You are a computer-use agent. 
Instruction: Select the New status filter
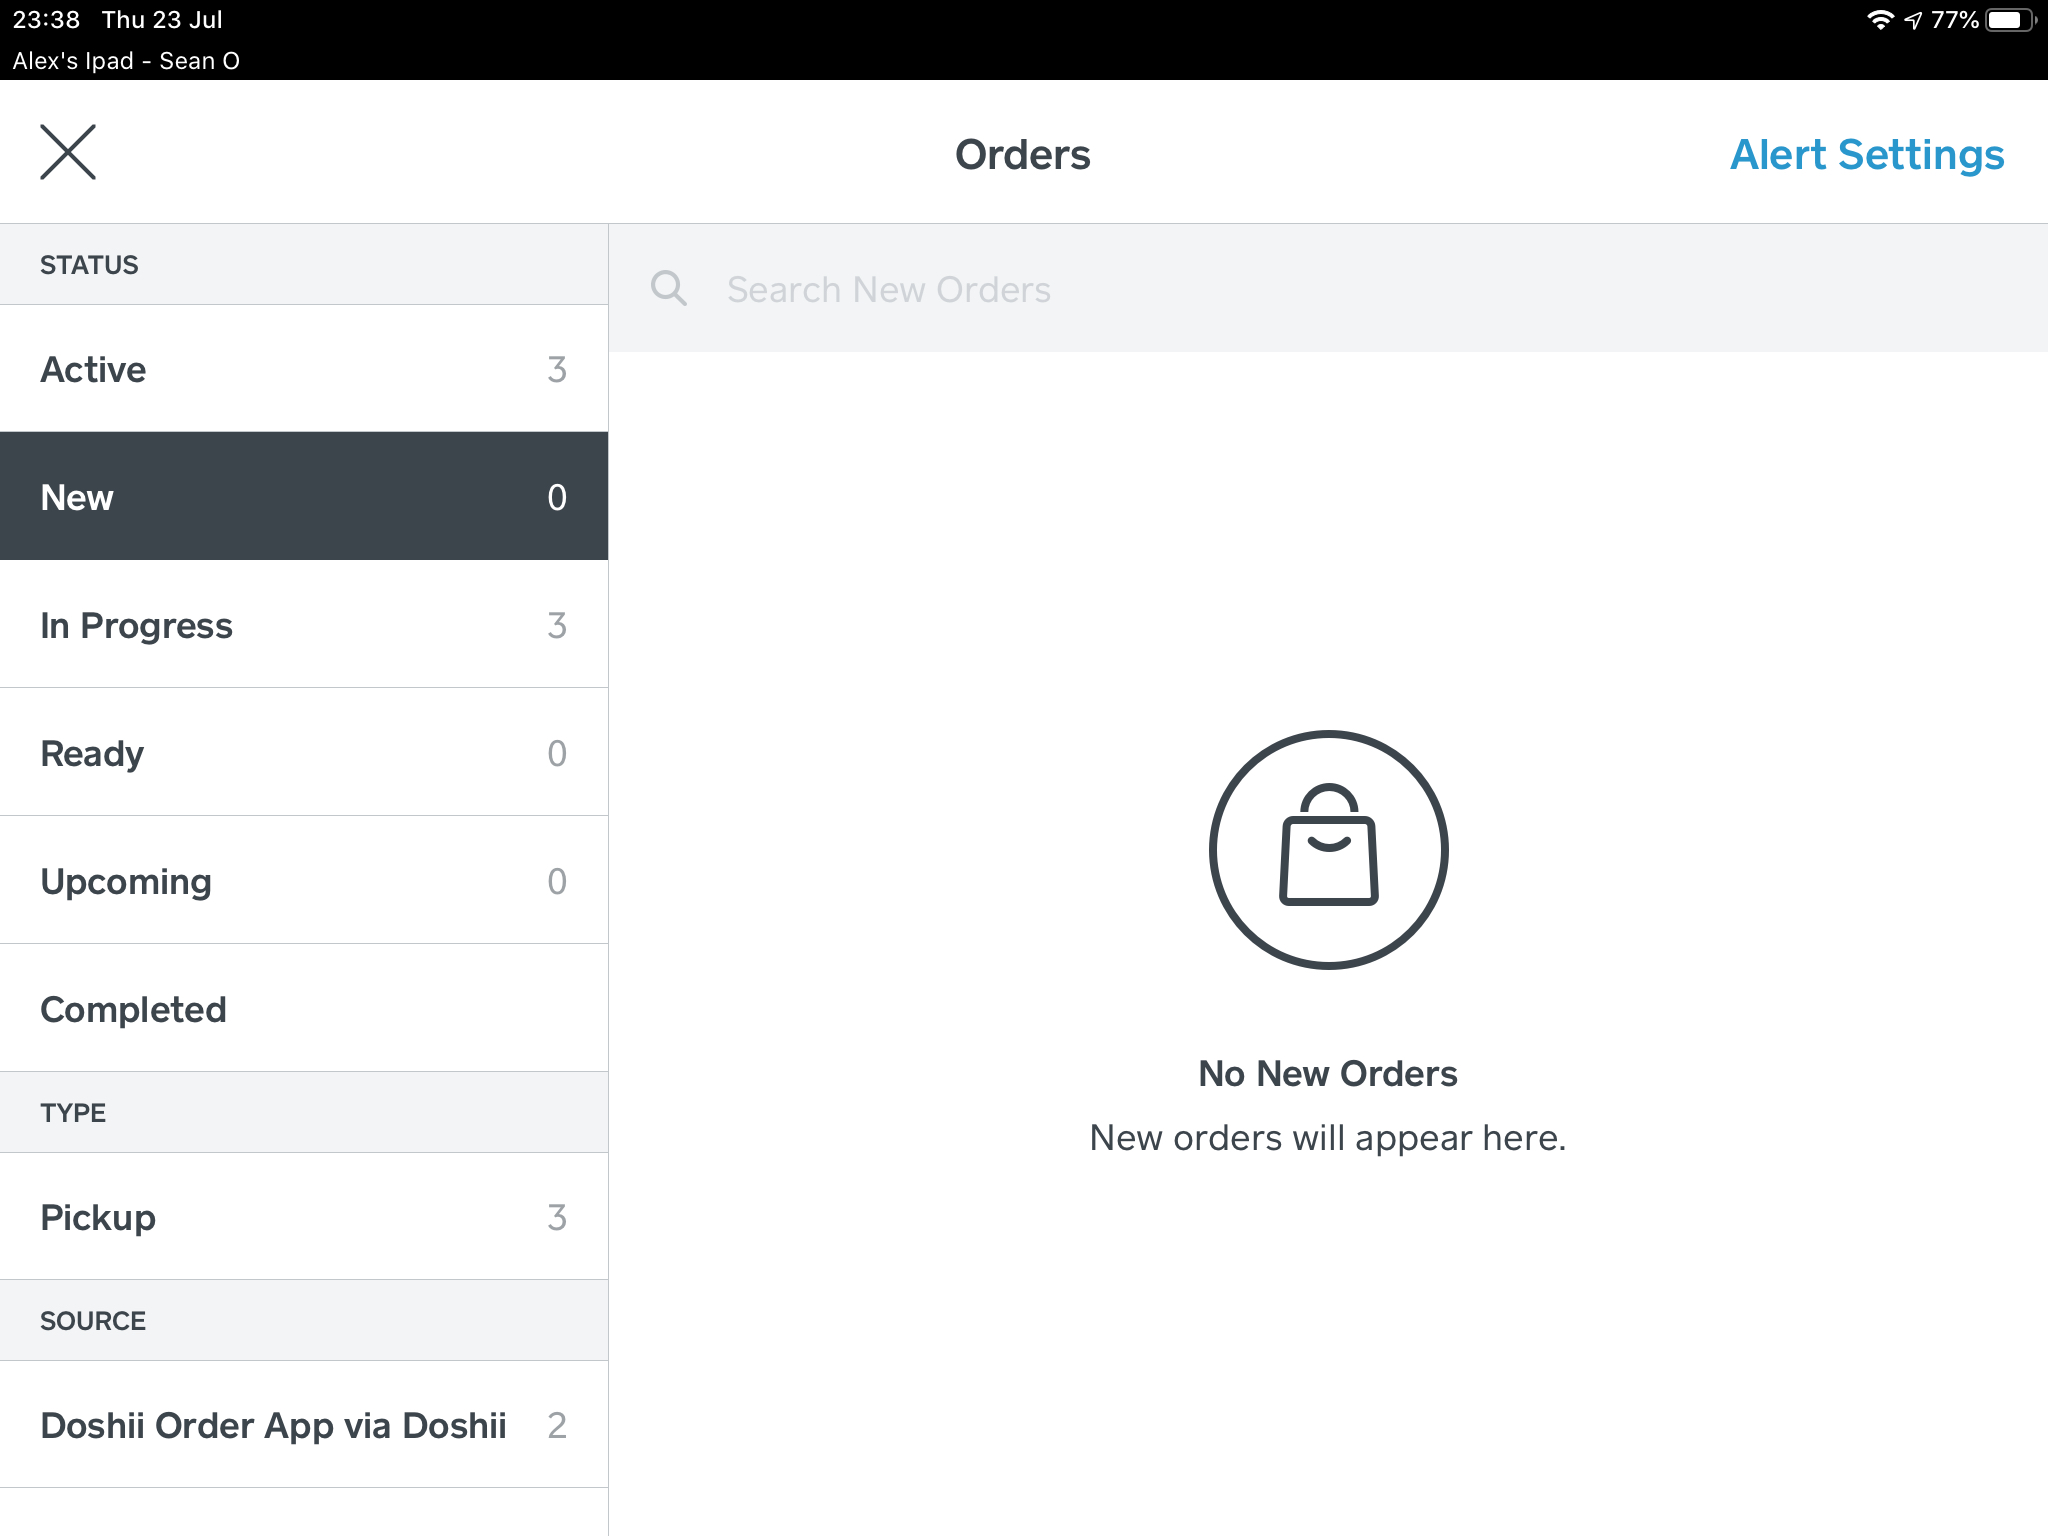pos(304,497)
